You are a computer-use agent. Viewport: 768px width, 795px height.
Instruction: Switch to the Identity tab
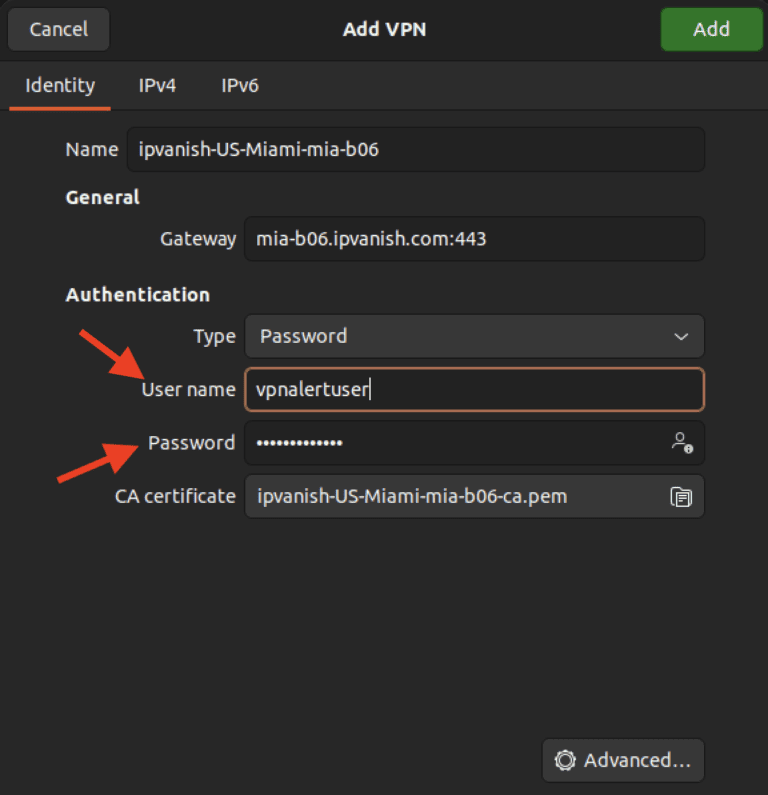click(60, 85)
